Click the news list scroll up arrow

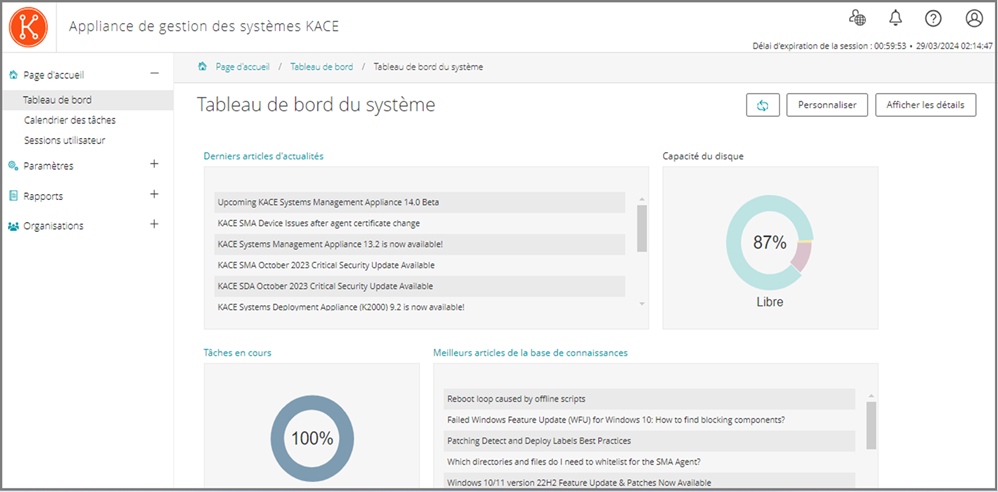point(642,199)
